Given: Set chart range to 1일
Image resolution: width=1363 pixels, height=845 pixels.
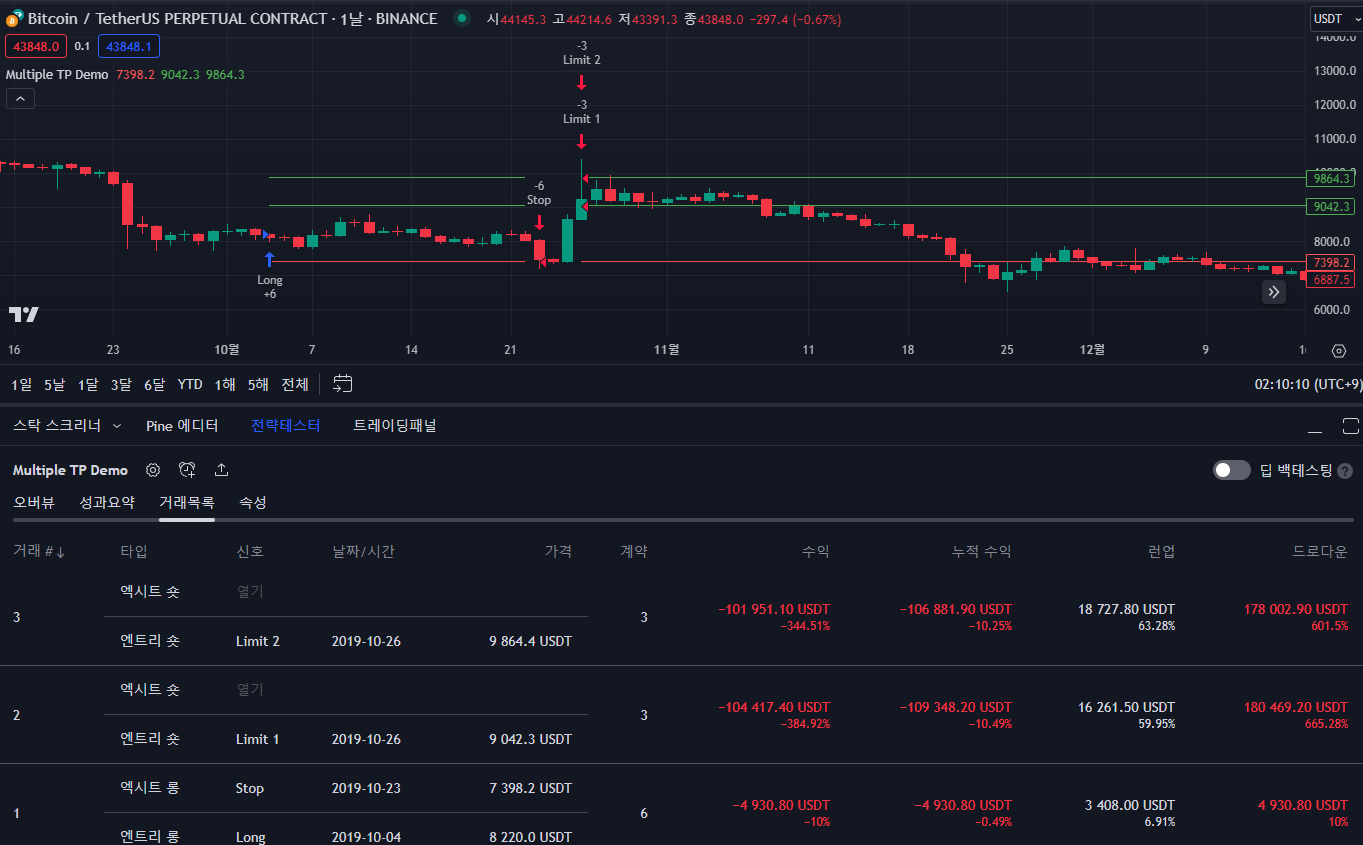Looking at the screenshot, I should (22, 384).
